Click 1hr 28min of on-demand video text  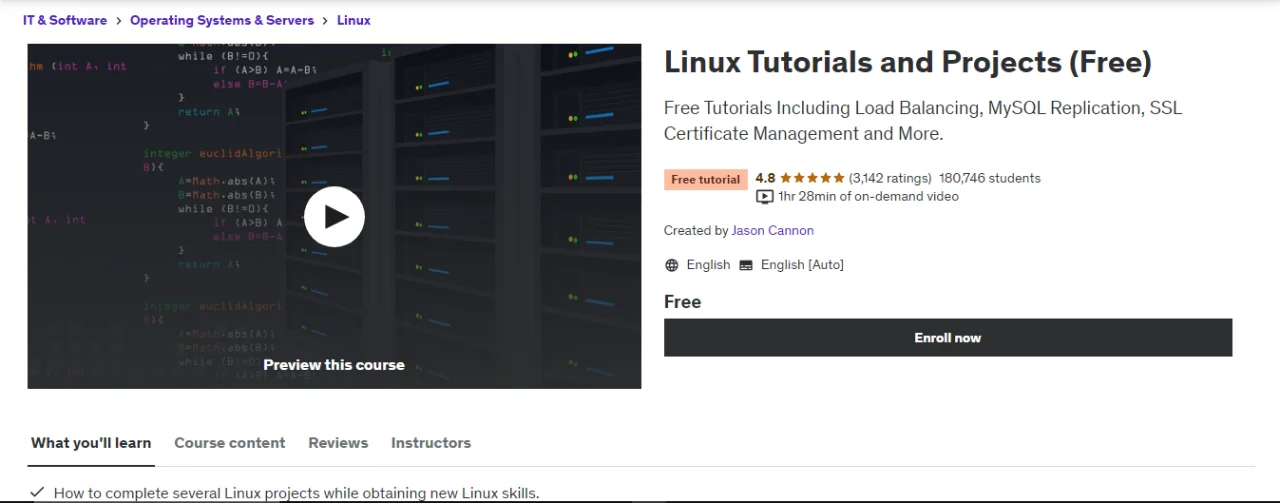tap(868, 197)
